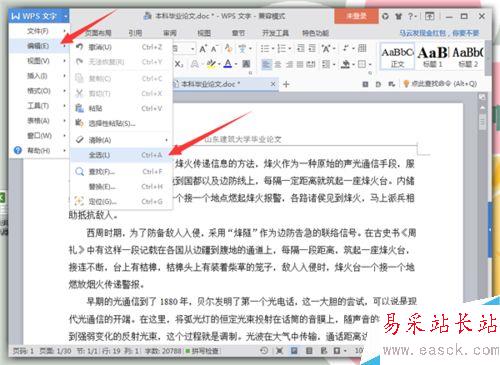Click the font color A icon
This screenshot has width=500, height=365.
point(228,64)
